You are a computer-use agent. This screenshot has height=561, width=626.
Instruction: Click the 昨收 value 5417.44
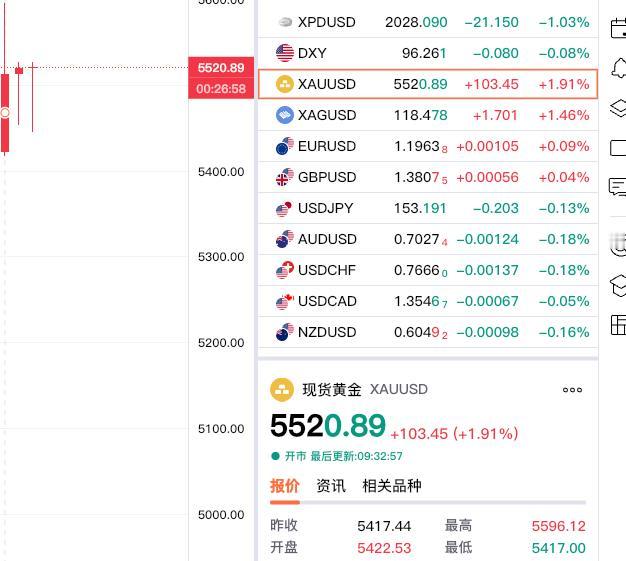coord(384,526)
